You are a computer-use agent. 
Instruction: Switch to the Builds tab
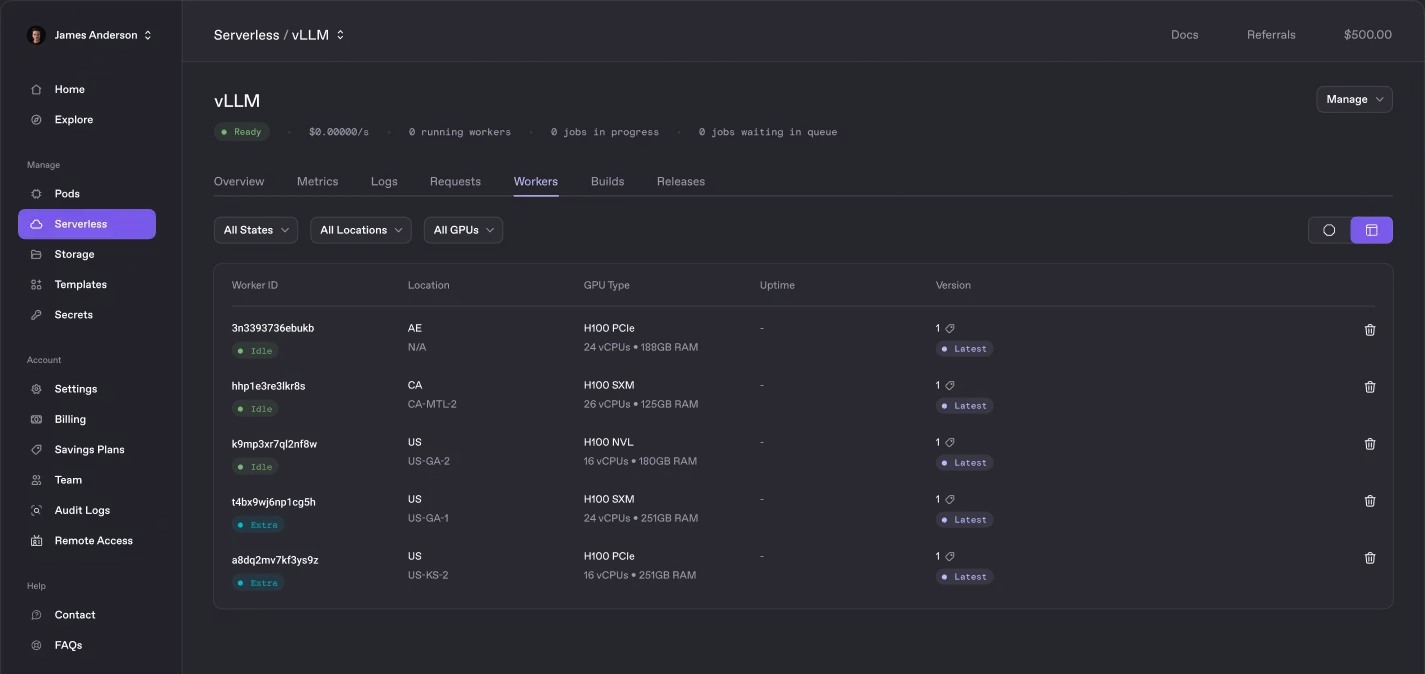607,181
